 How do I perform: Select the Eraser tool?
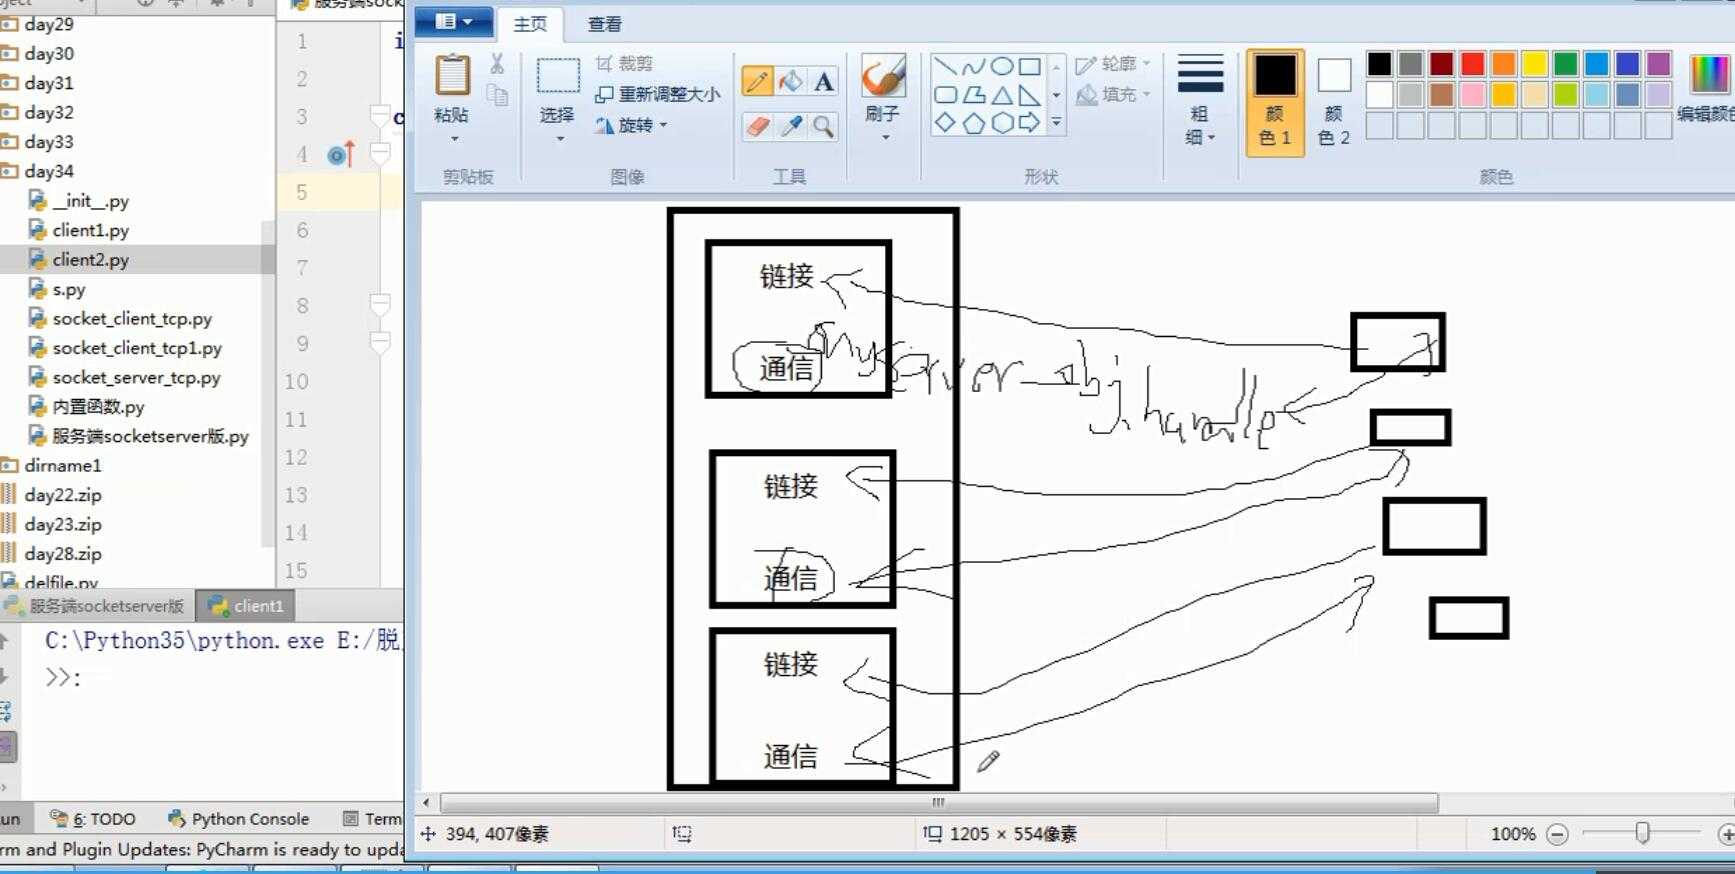point(757,126)
